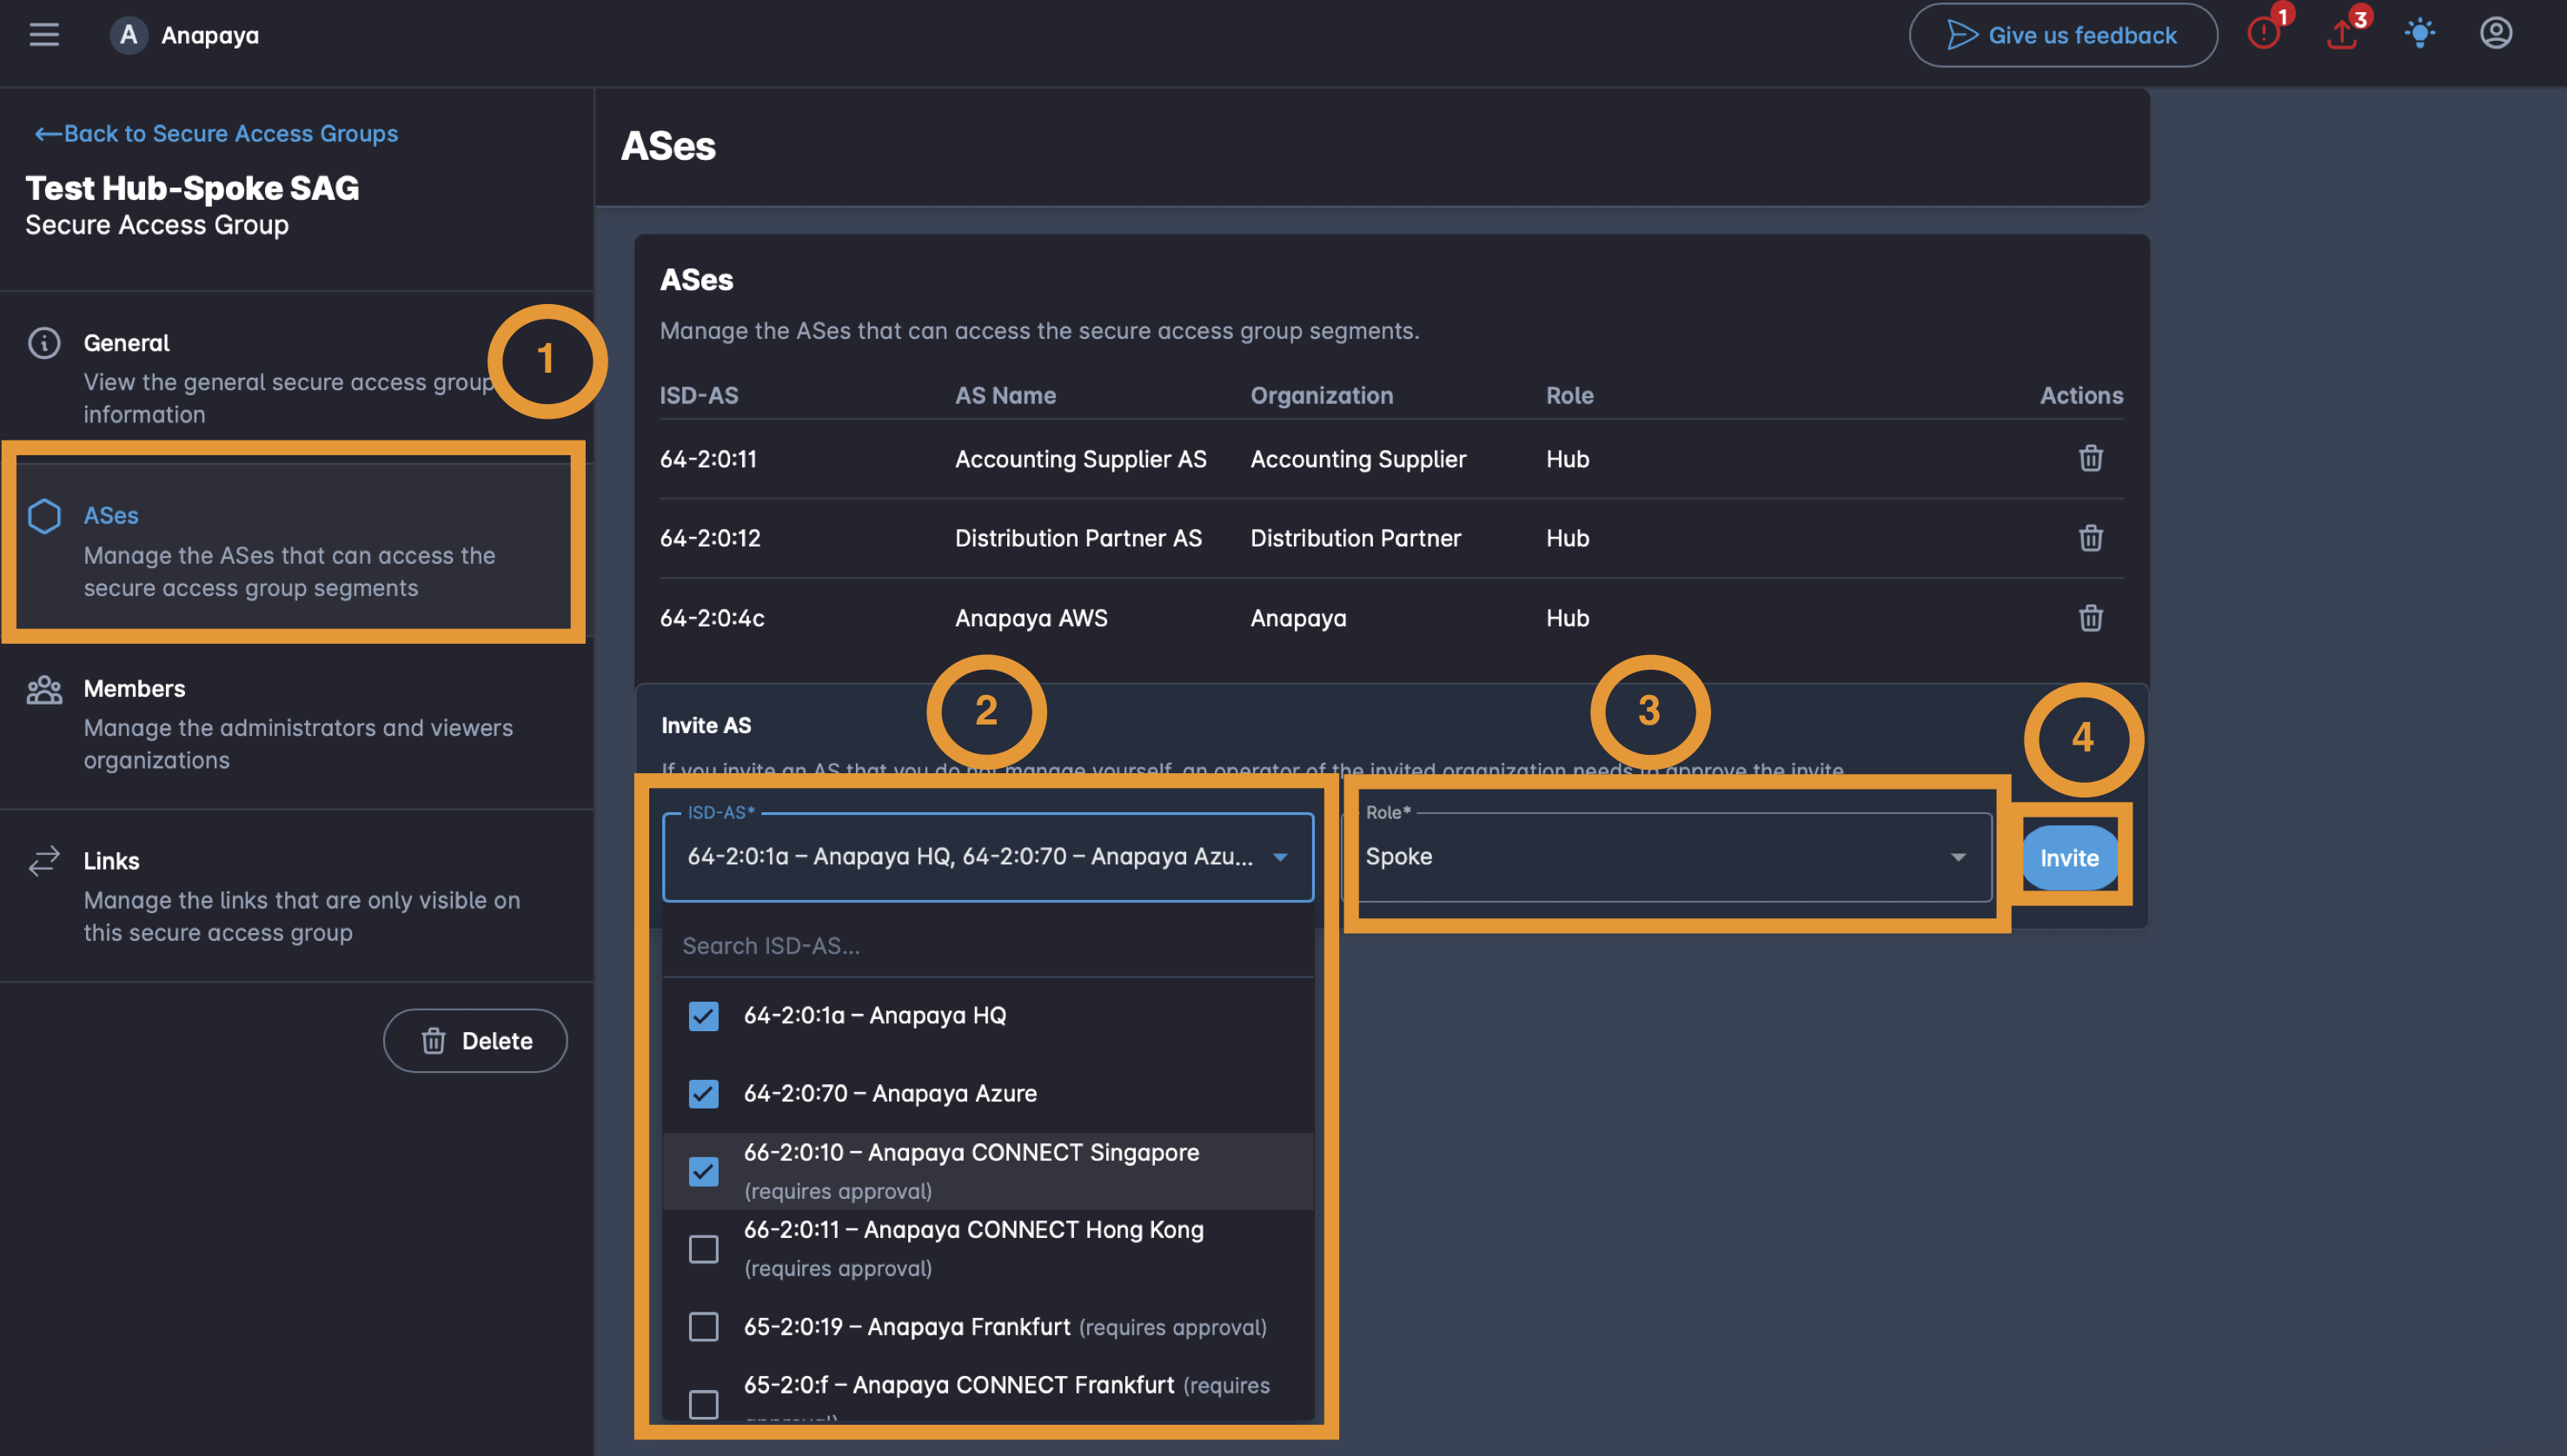The image size is (2567, 1456).
Task: Toggle the light theme icon
Action: click(x=2419, y=33)
